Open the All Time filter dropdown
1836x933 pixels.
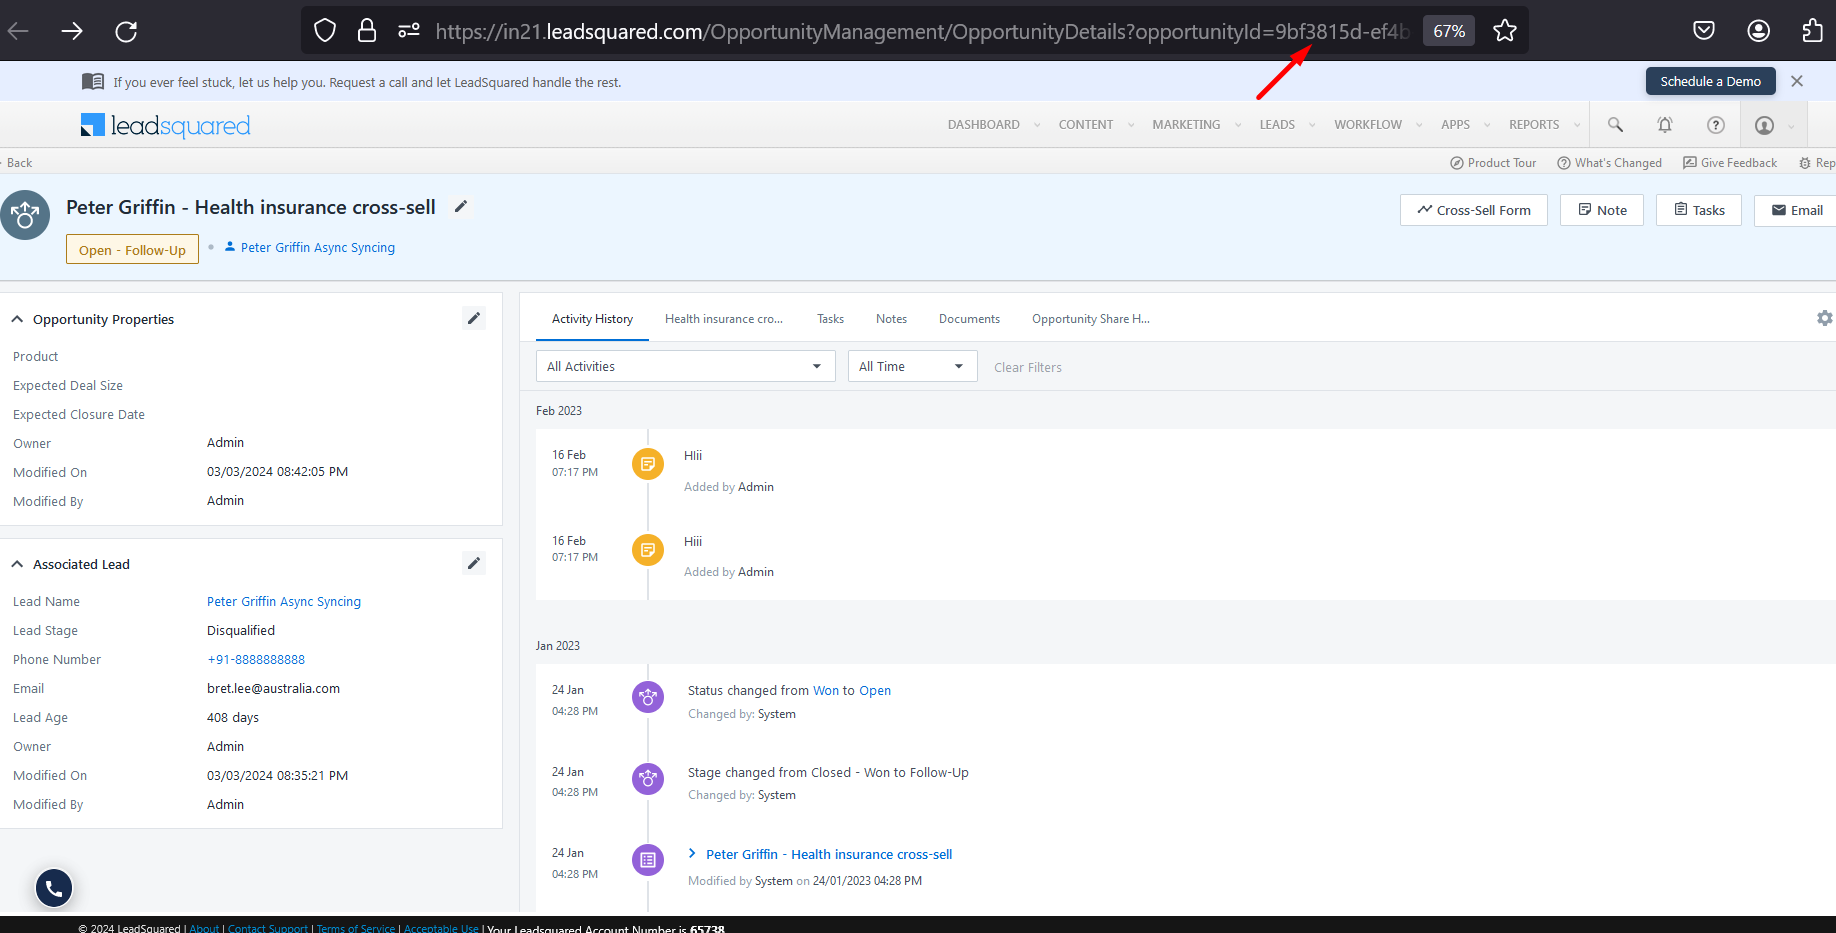point(911,366)
